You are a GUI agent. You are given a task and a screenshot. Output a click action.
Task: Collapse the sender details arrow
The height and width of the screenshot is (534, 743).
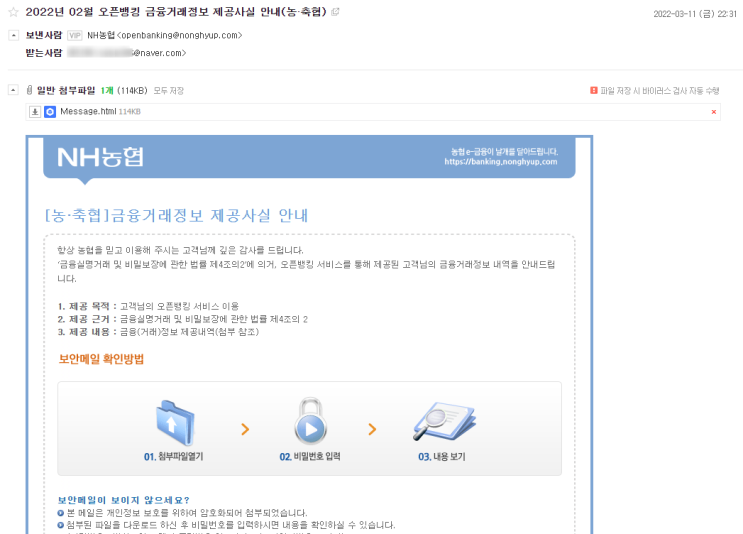tap(14, 36)
